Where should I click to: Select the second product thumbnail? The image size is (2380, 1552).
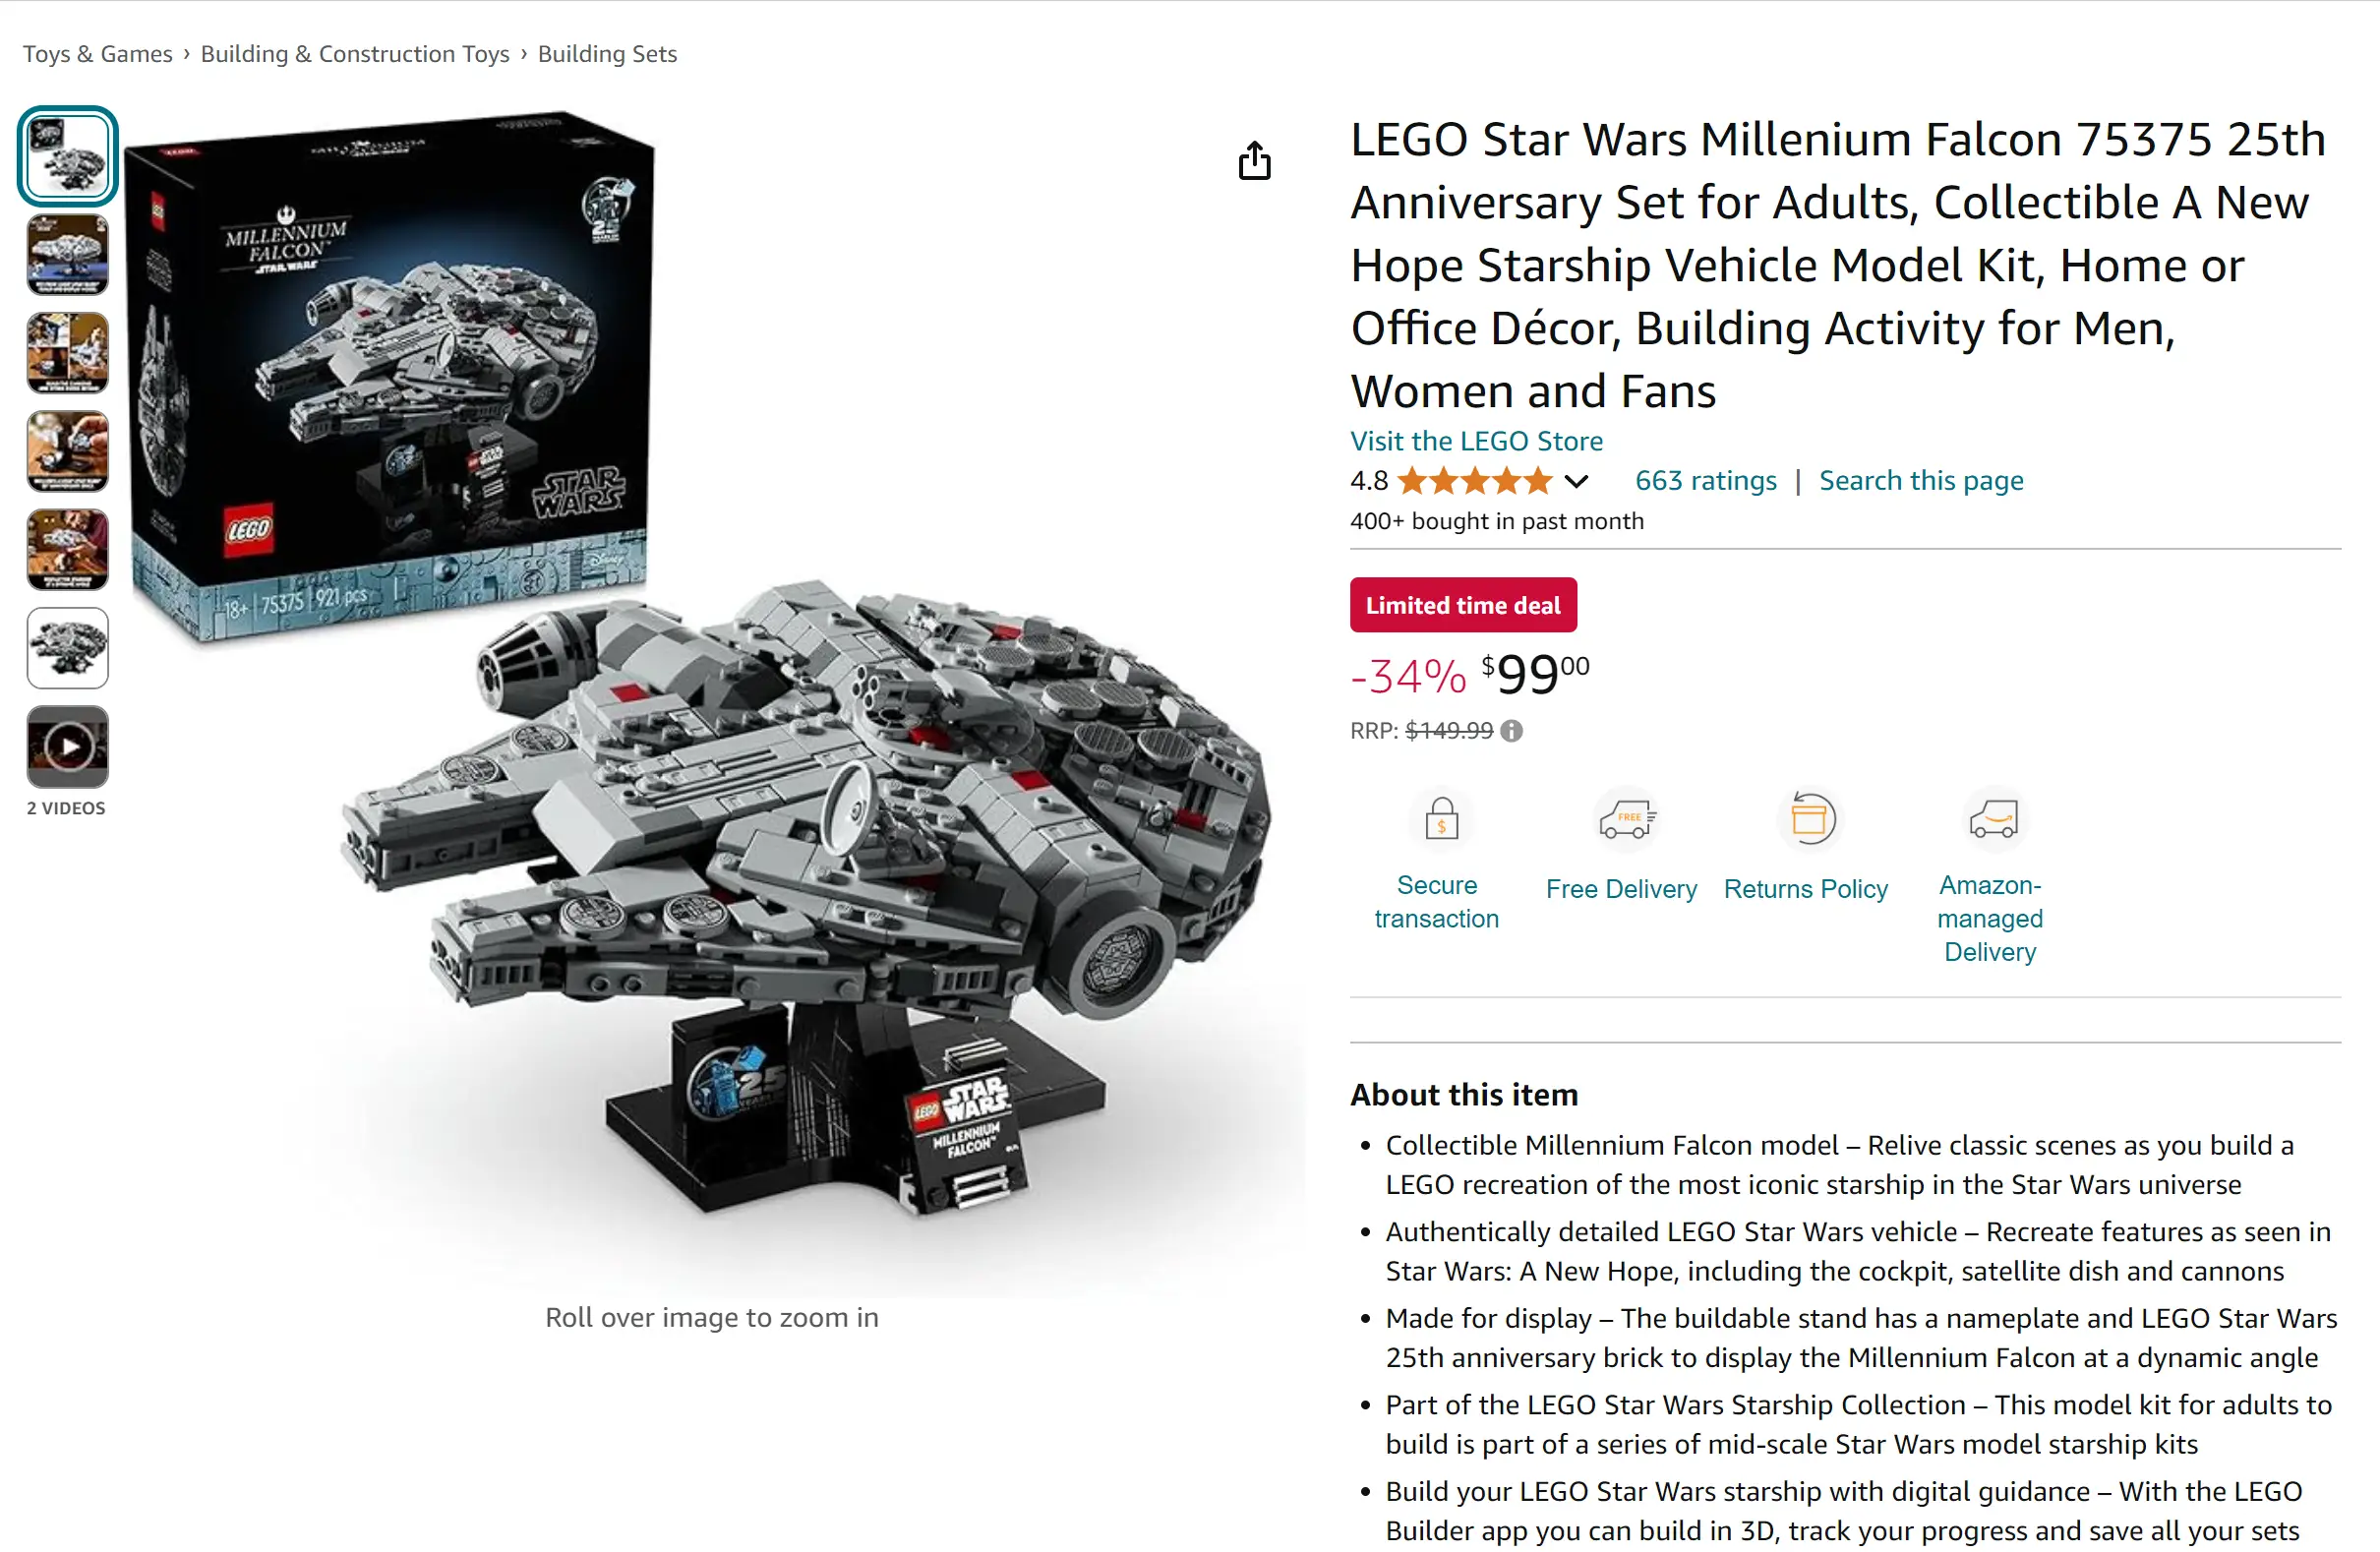68,254
